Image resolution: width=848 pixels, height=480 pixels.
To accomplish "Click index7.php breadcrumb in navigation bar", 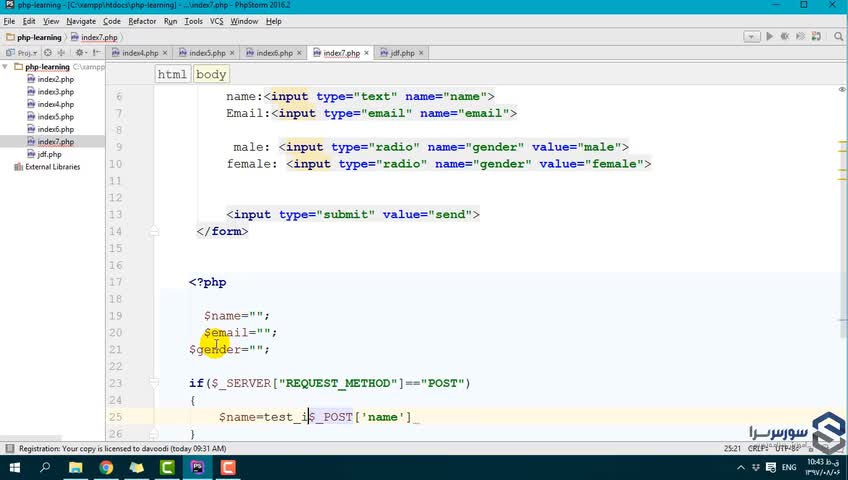I will pos(94,37).
